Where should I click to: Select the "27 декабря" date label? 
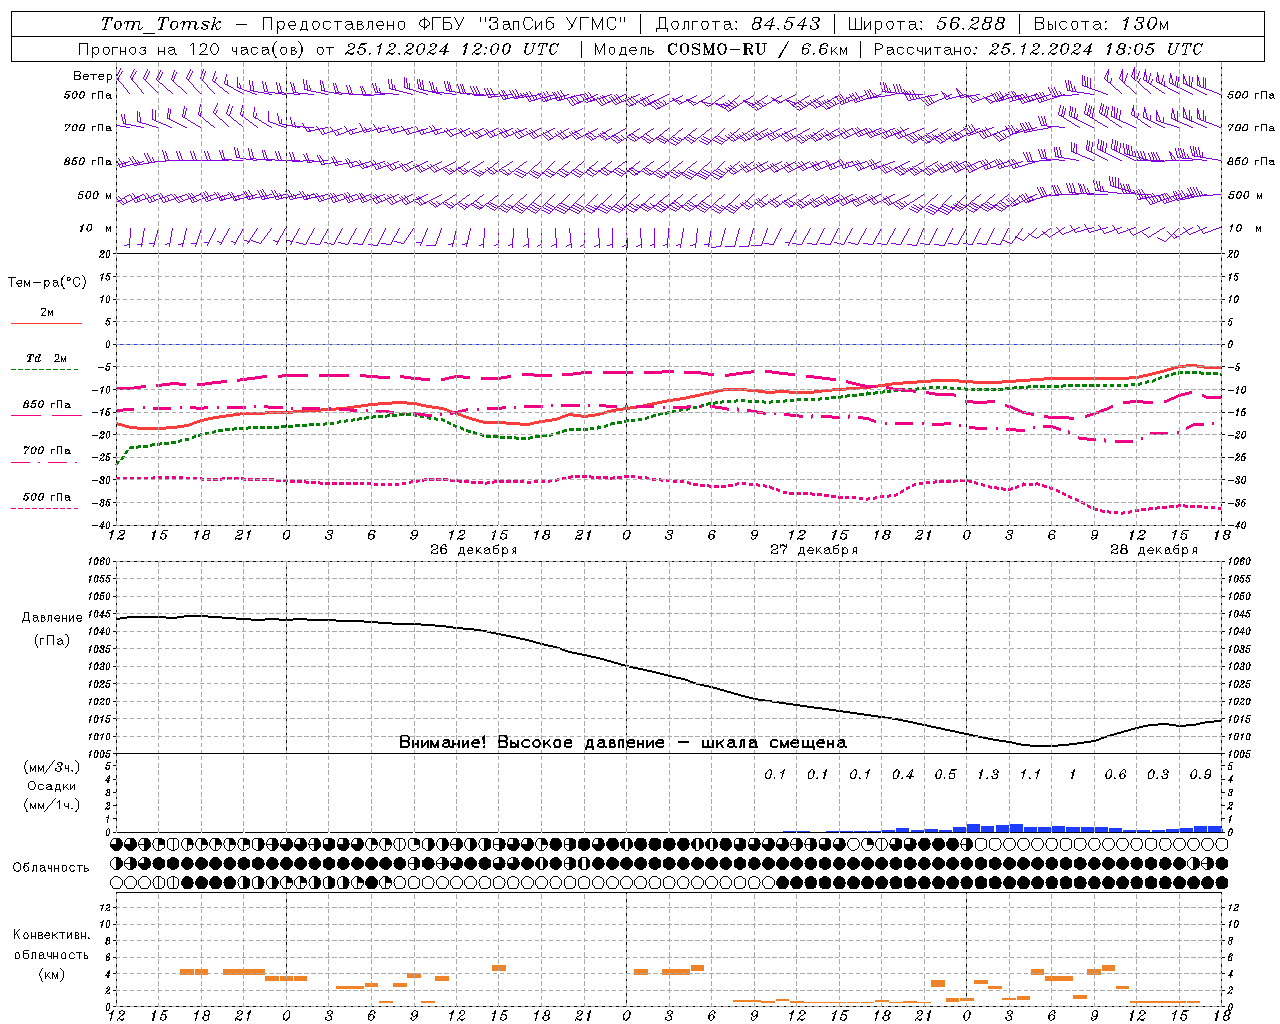[x=814, y=550]
